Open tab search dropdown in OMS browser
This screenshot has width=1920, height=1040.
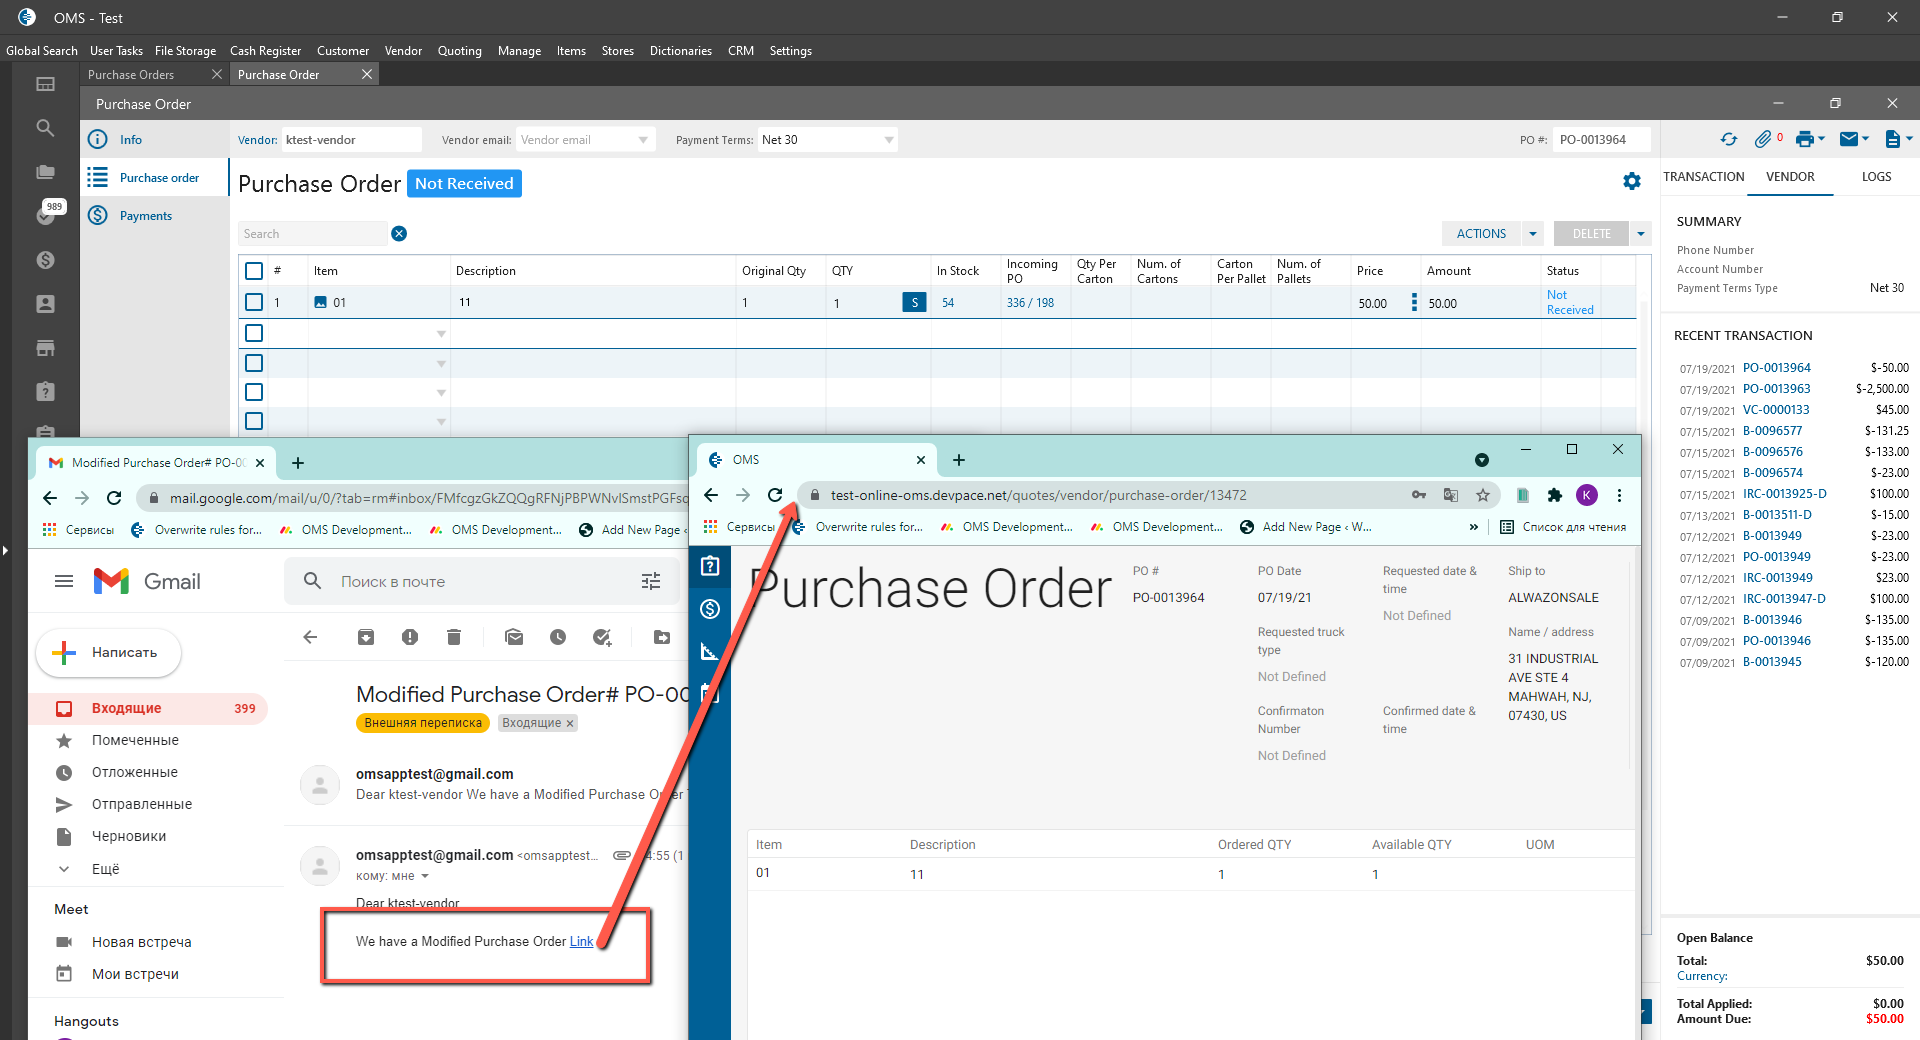[1482, 460]
